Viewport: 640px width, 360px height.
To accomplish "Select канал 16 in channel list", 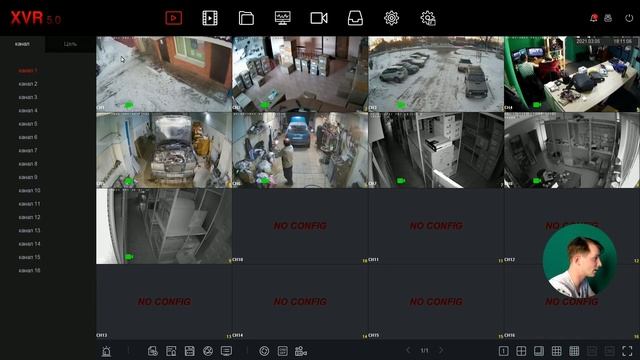I will tap(29, 271).
